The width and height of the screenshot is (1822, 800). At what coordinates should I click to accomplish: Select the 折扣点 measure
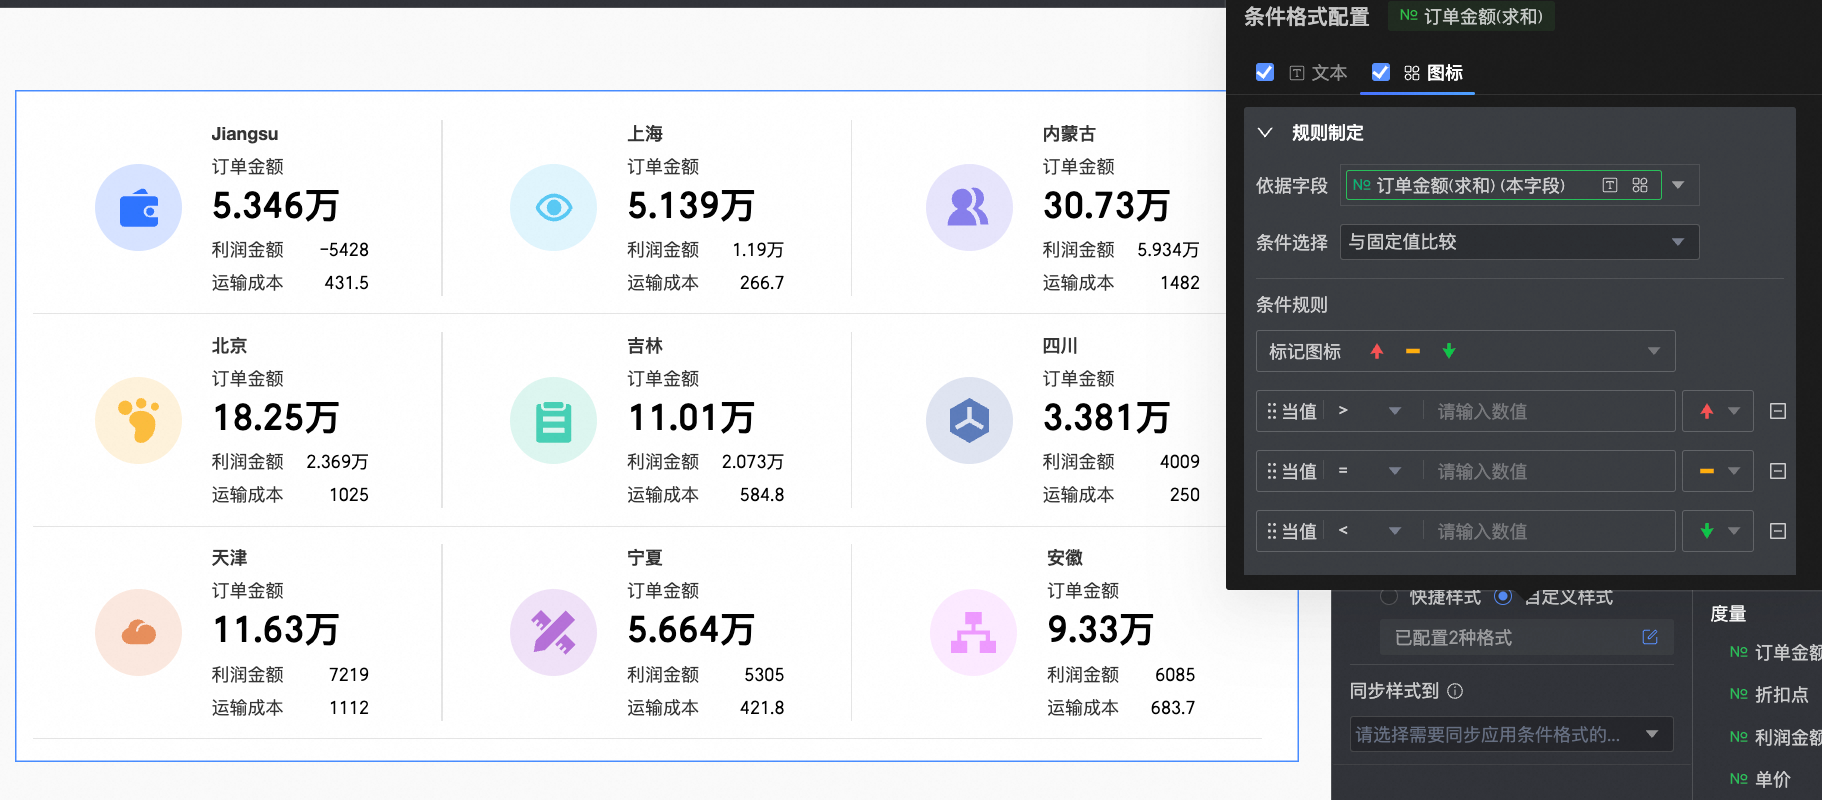coord(1769,694)
